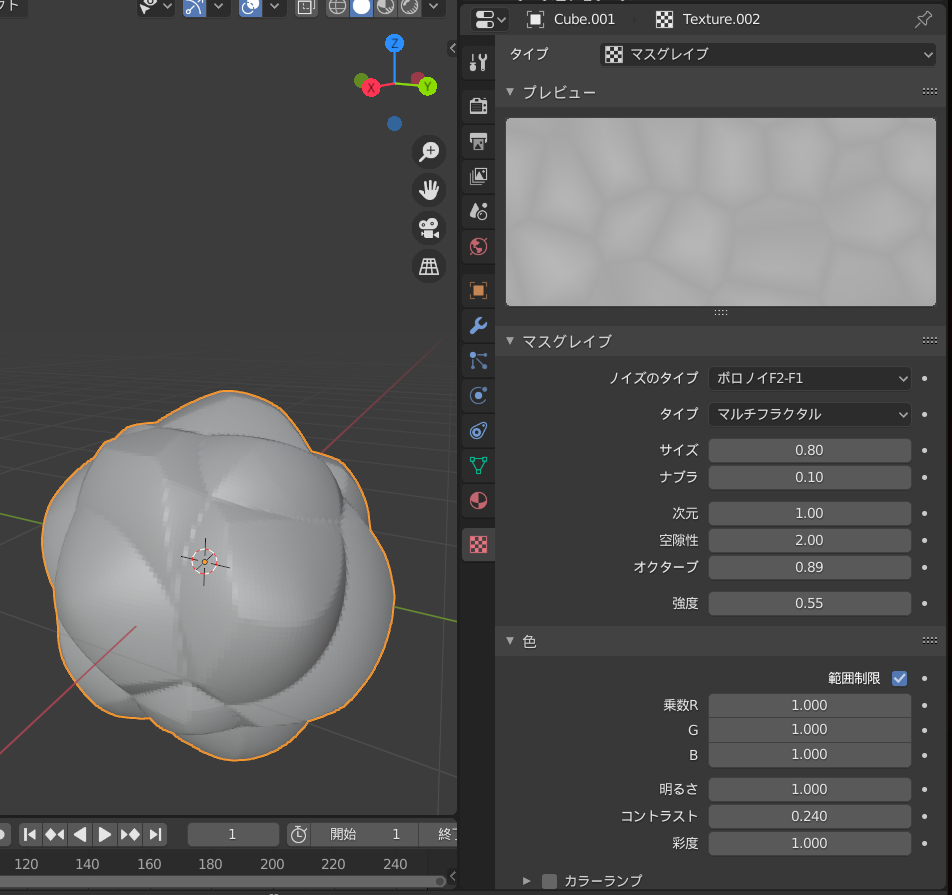Uncheck the 範囲制限 clamp checkbox
This screenshot has width=952, height=895.
coord(899,678)
